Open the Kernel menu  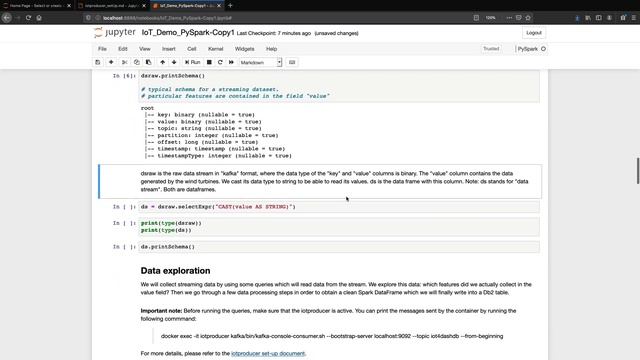[x=216, y=49]
